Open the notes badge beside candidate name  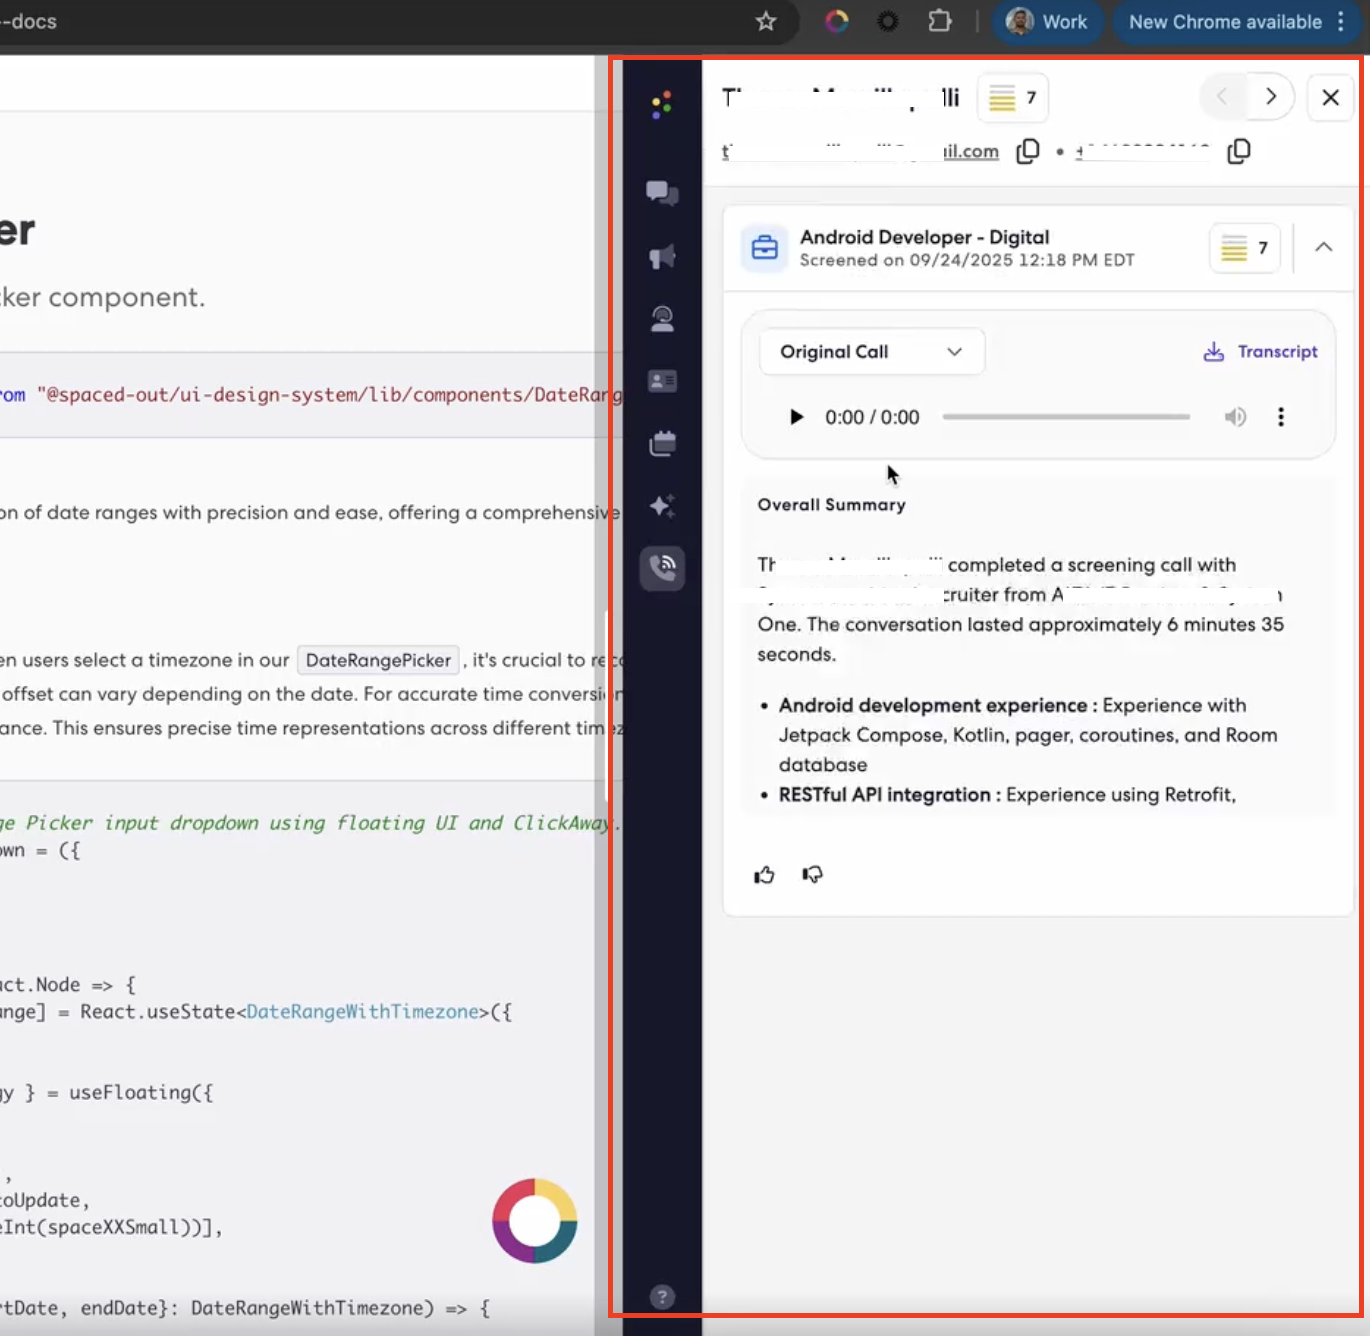1012,98
